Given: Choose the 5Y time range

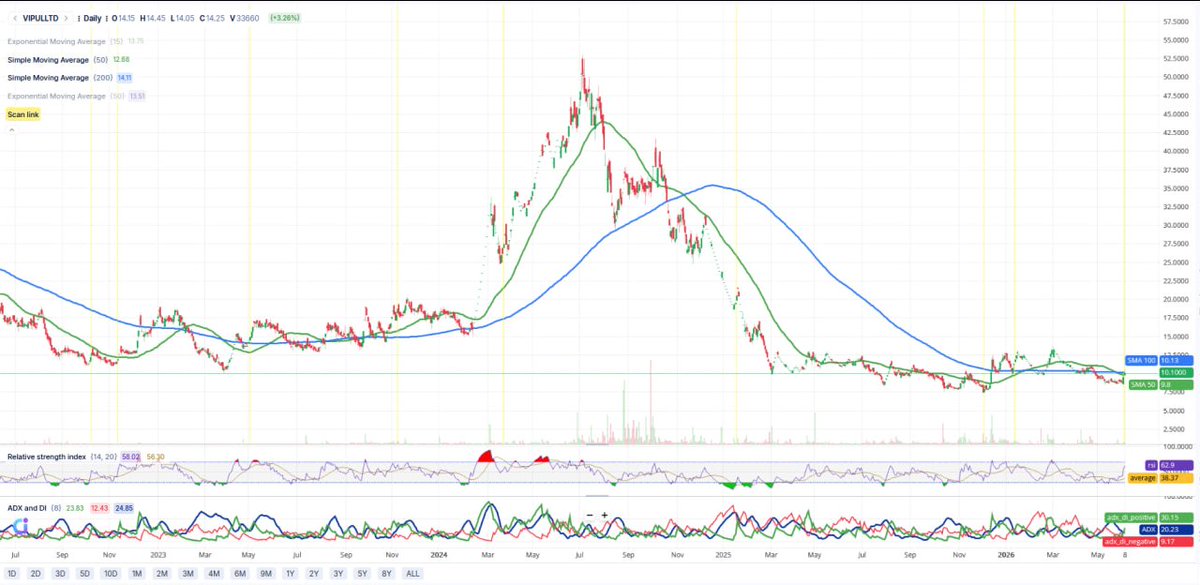Looking at the screenshot, I should tap(363, 574).
